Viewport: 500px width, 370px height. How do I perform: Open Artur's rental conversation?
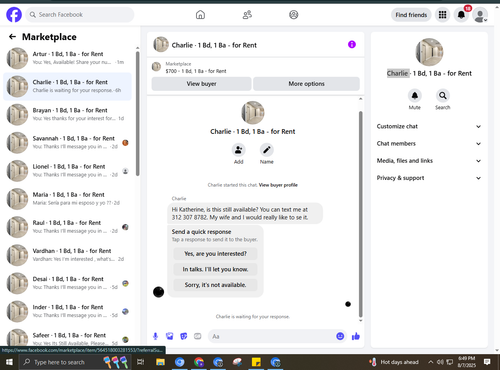pyautogui.click(x=67, y=58)
